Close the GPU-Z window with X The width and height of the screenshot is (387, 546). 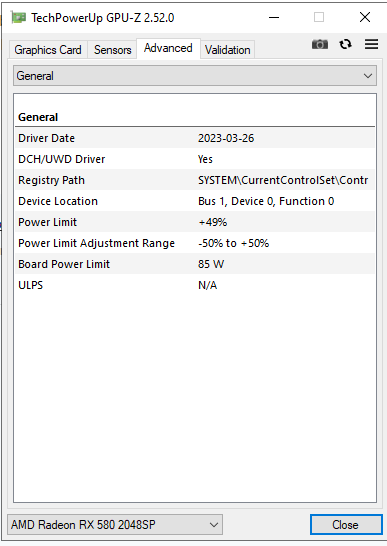pyautogui.click(x=365, y=17)
